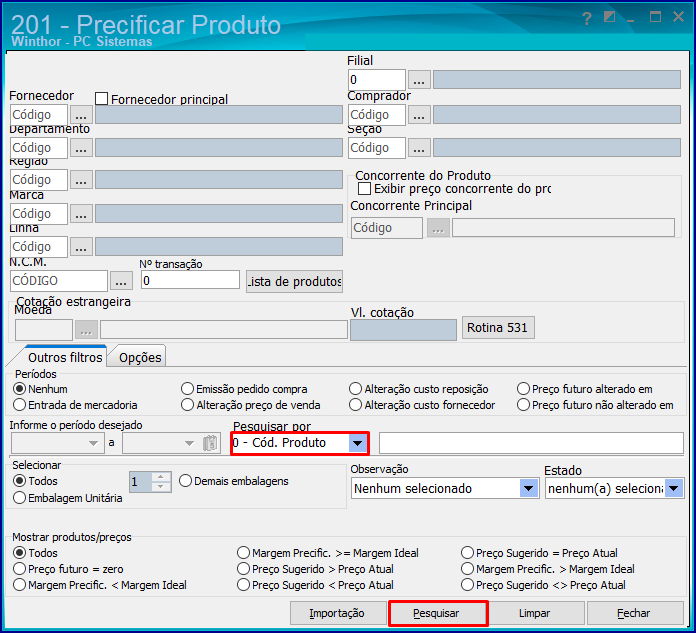Select Emissão pedido compra period
The width and height of the screenshot is (696, 633).
tap(187, 389)
